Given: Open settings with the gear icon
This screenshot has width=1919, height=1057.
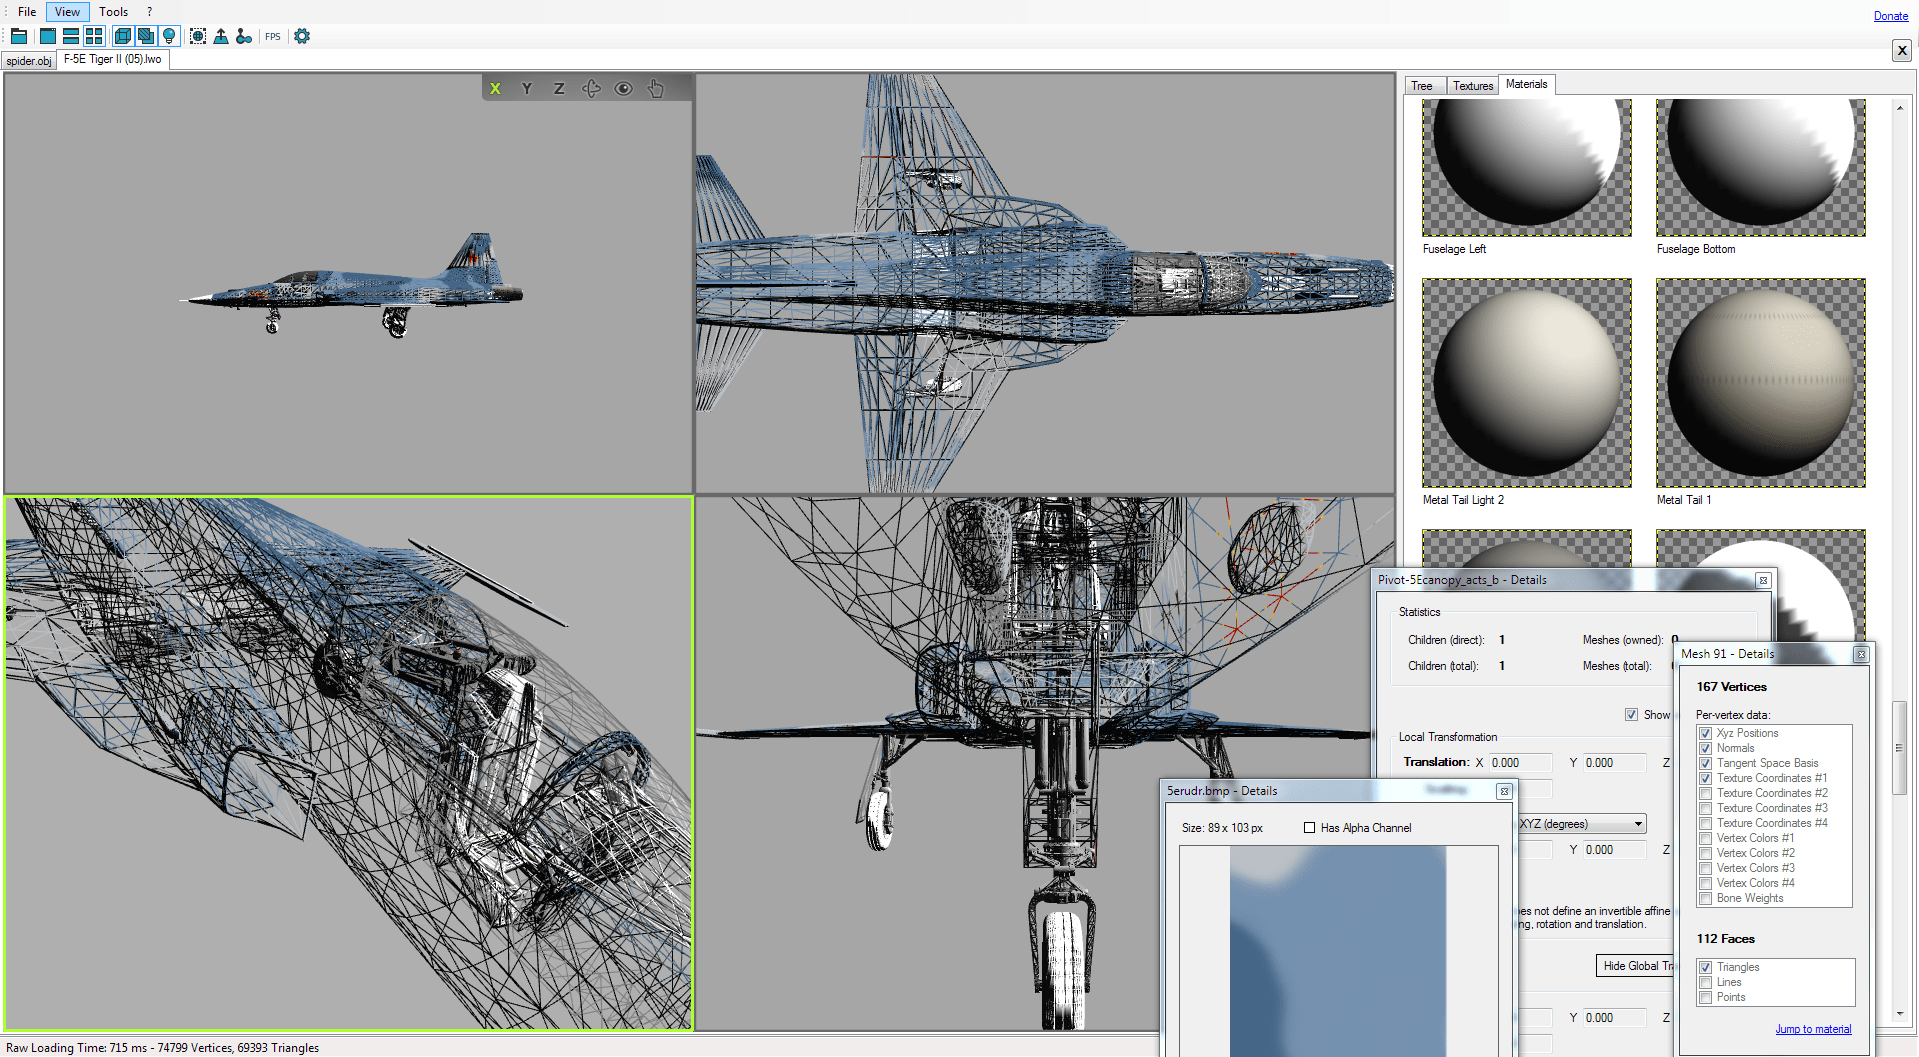Looking at the screenshot, I should click(x=302, y=36).
